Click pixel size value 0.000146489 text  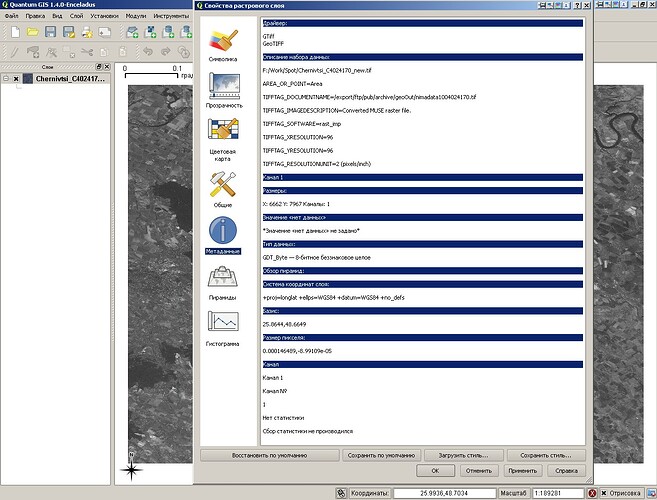tap(297, 351)
